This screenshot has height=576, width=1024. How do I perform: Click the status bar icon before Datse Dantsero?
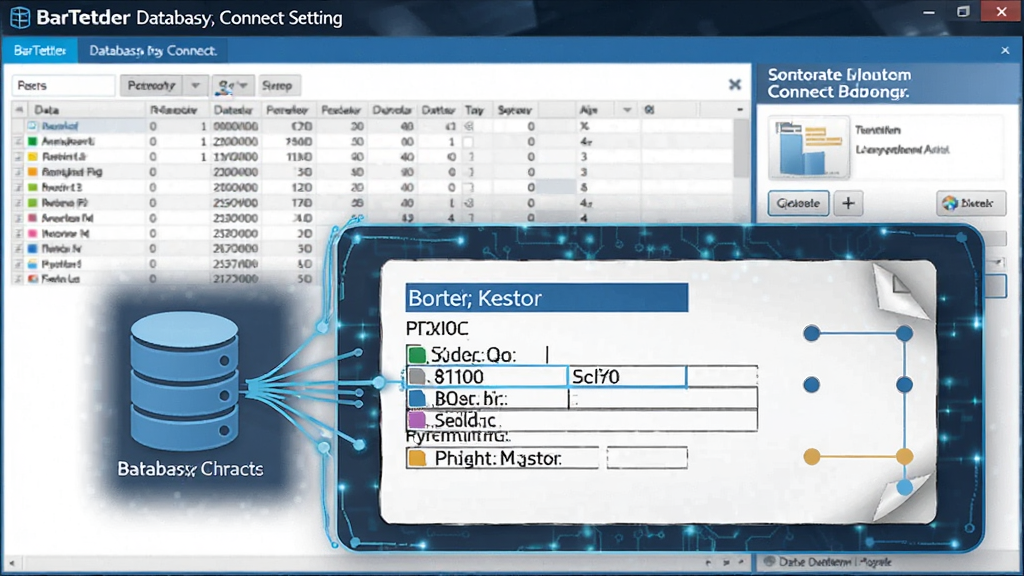[x=769, y=561]
